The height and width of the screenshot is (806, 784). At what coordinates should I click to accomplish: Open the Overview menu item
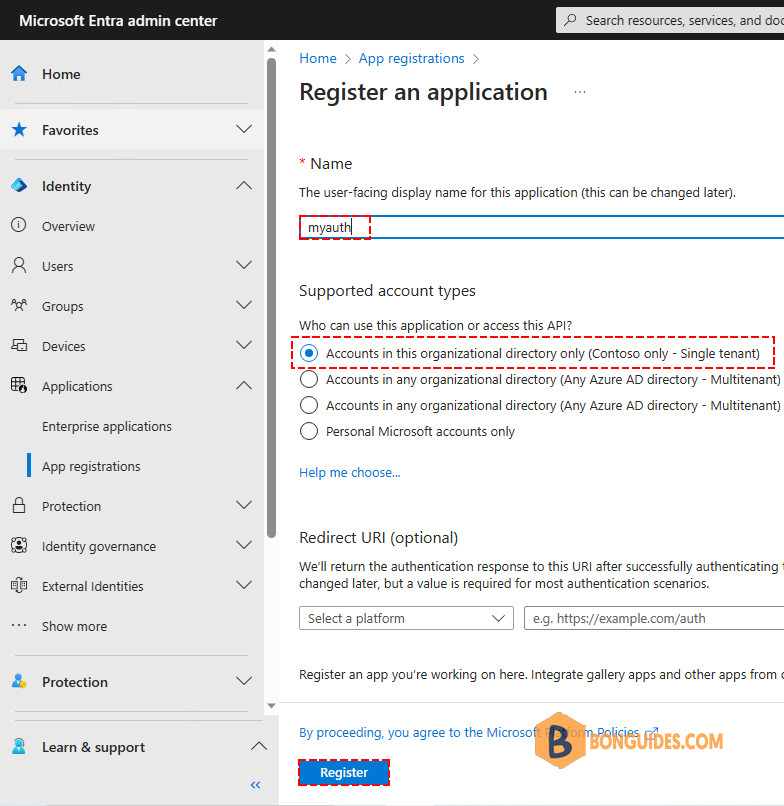68,226
